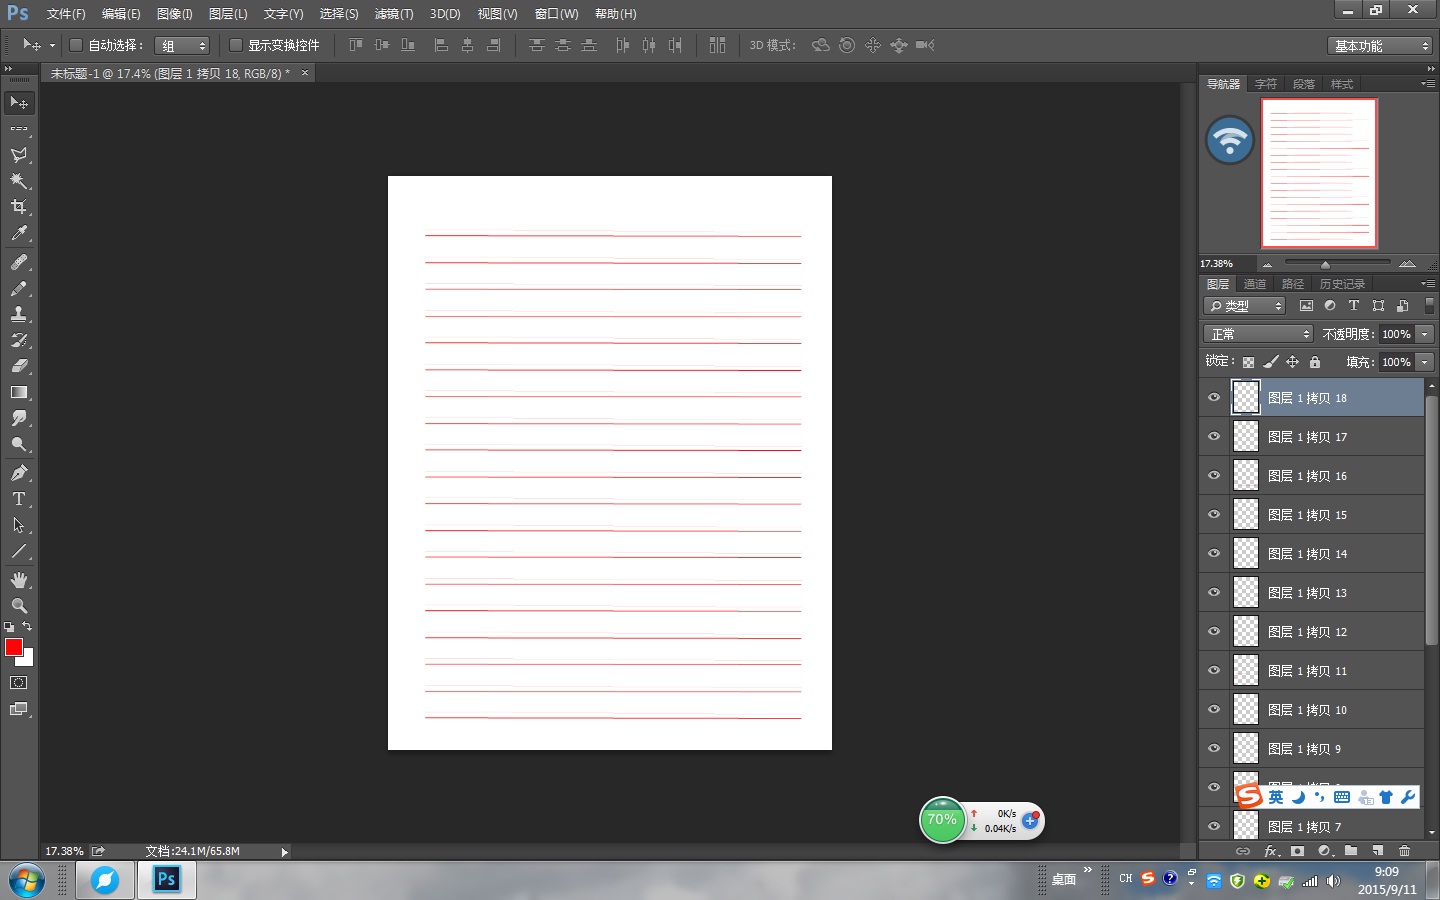Click the red foreground color swatch
1440x900 pixels.
click(13, 647)
